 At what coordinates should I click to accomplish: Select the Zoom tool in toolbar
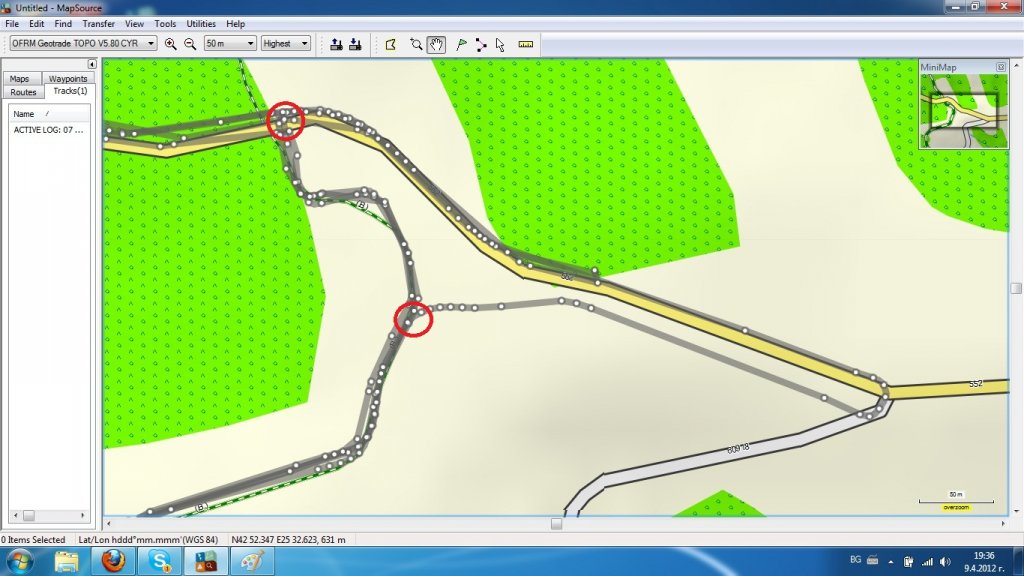(416, 44)
